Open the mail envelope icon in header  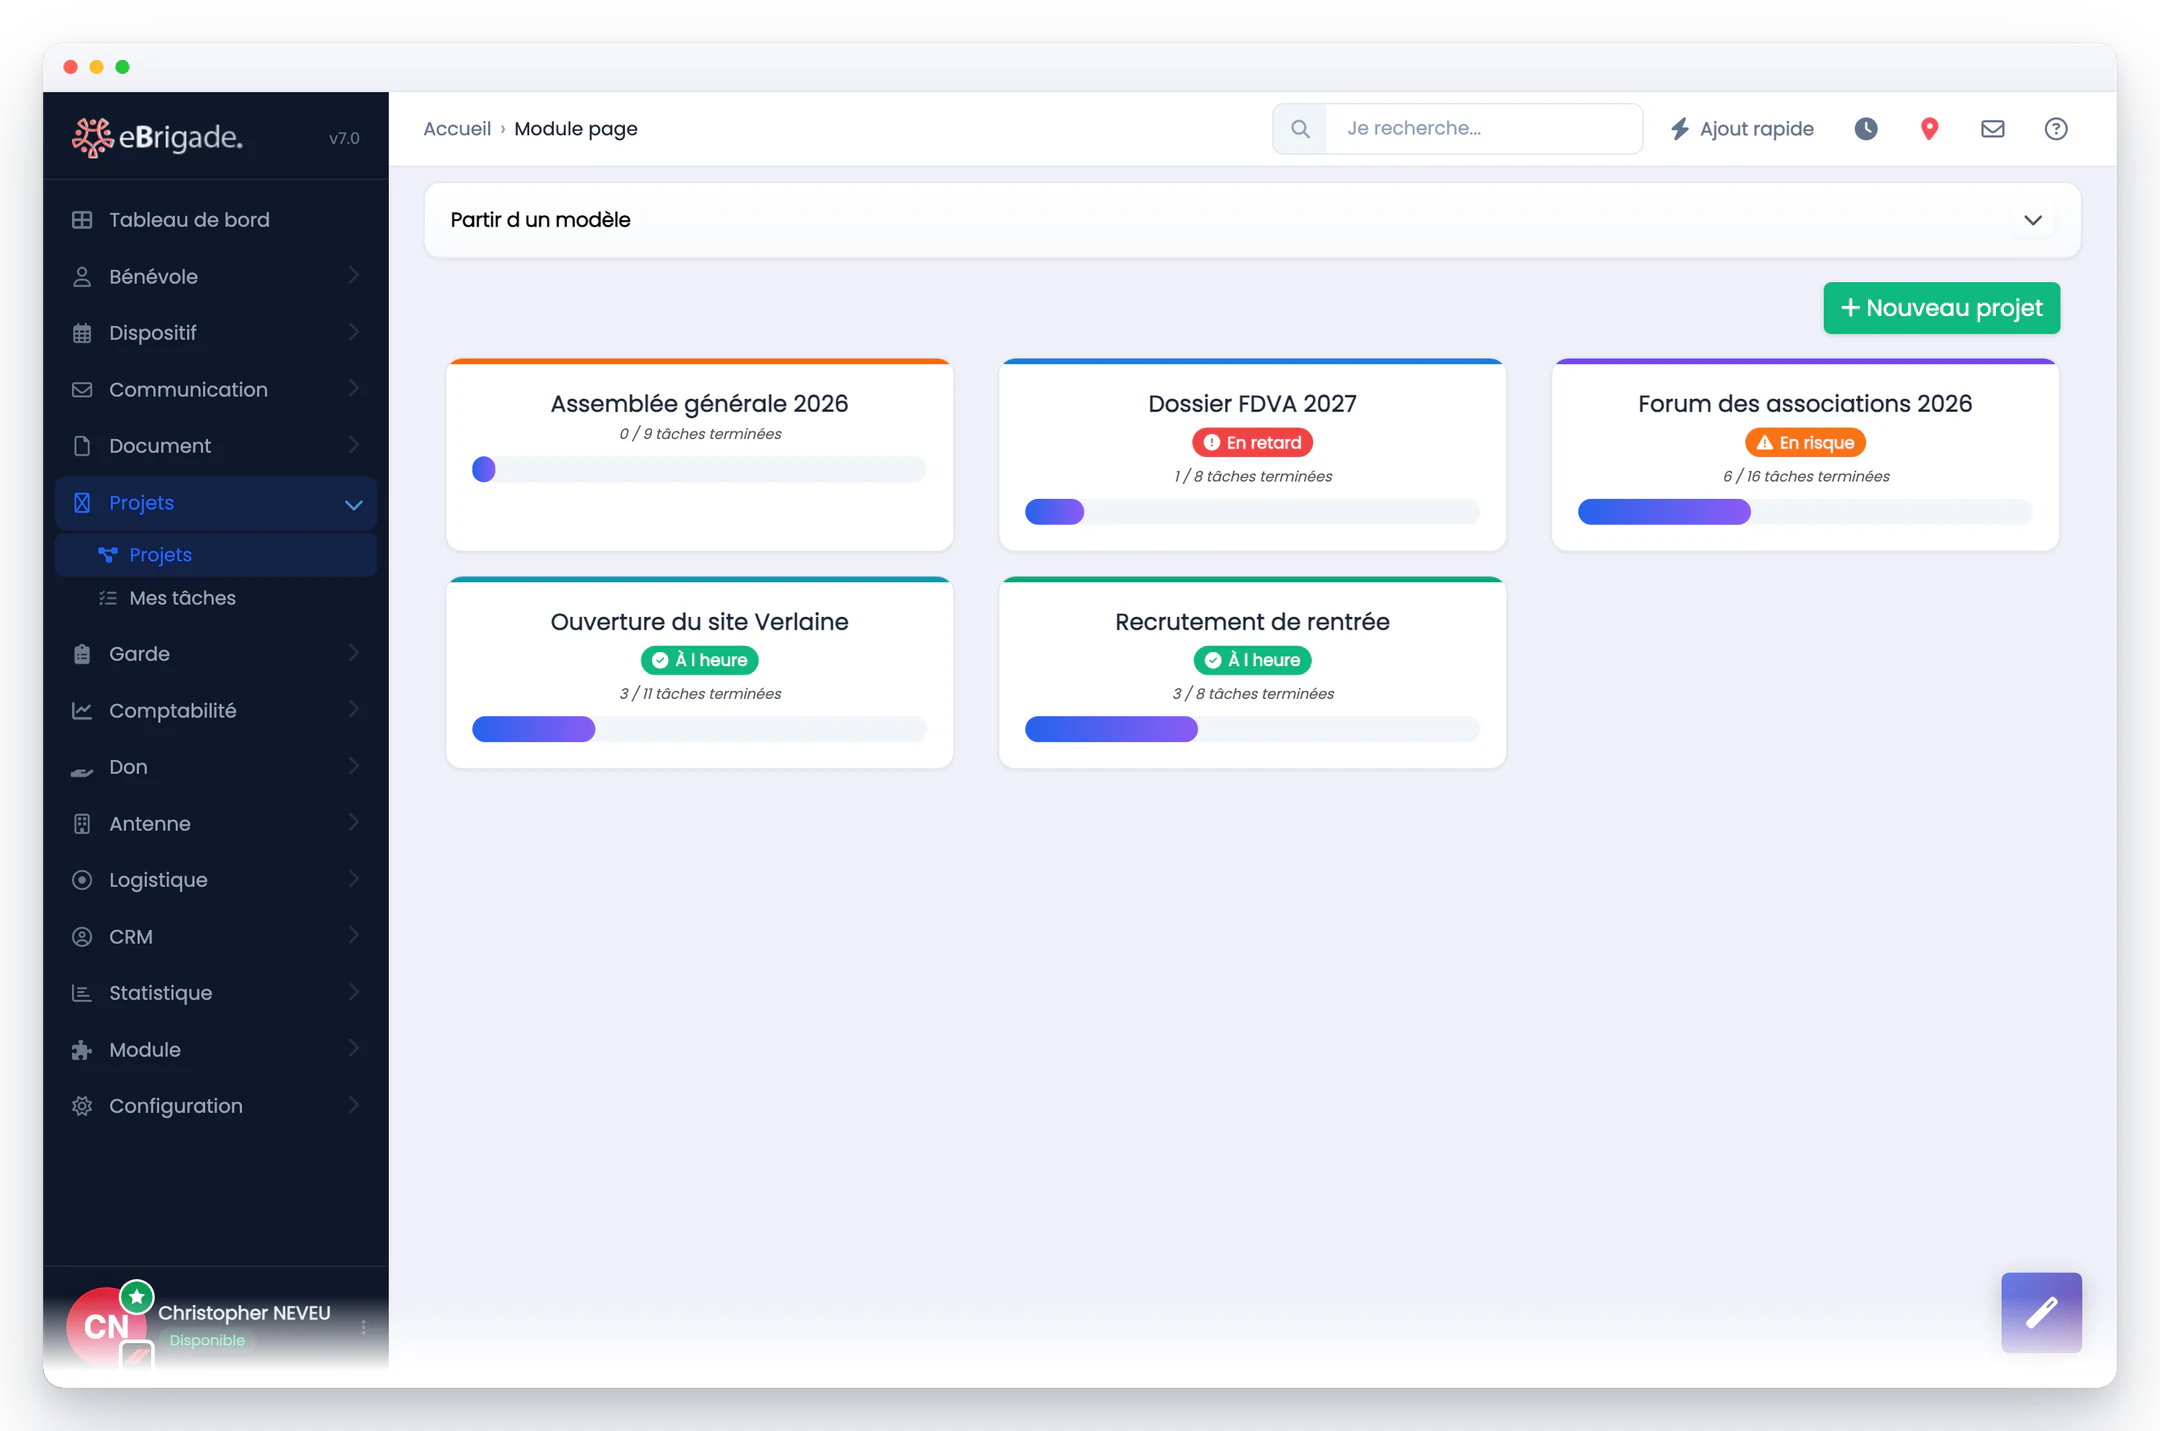point(1993,129)
